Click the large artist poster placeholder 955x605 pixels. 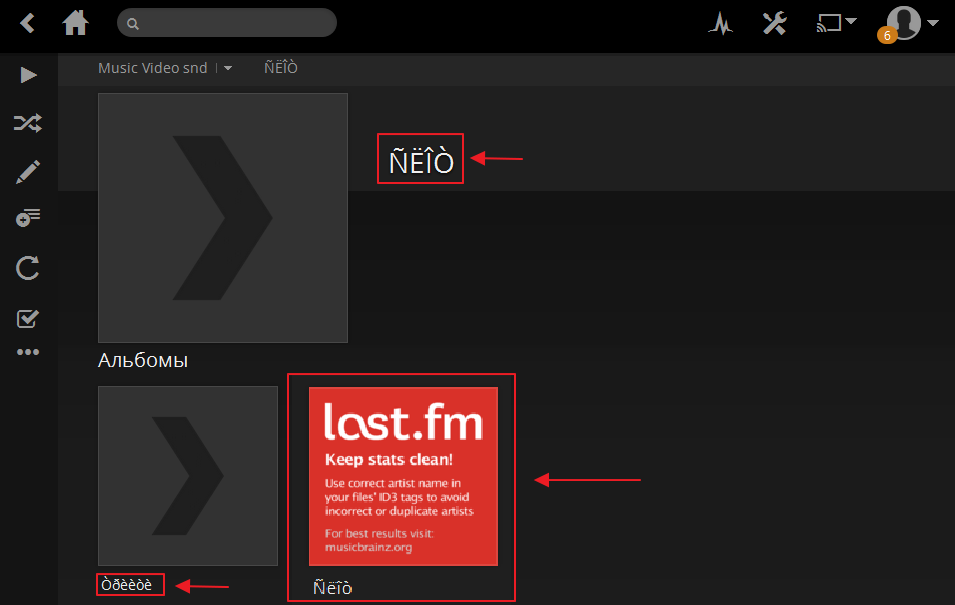pyautogui.click(x=223, y=218)
